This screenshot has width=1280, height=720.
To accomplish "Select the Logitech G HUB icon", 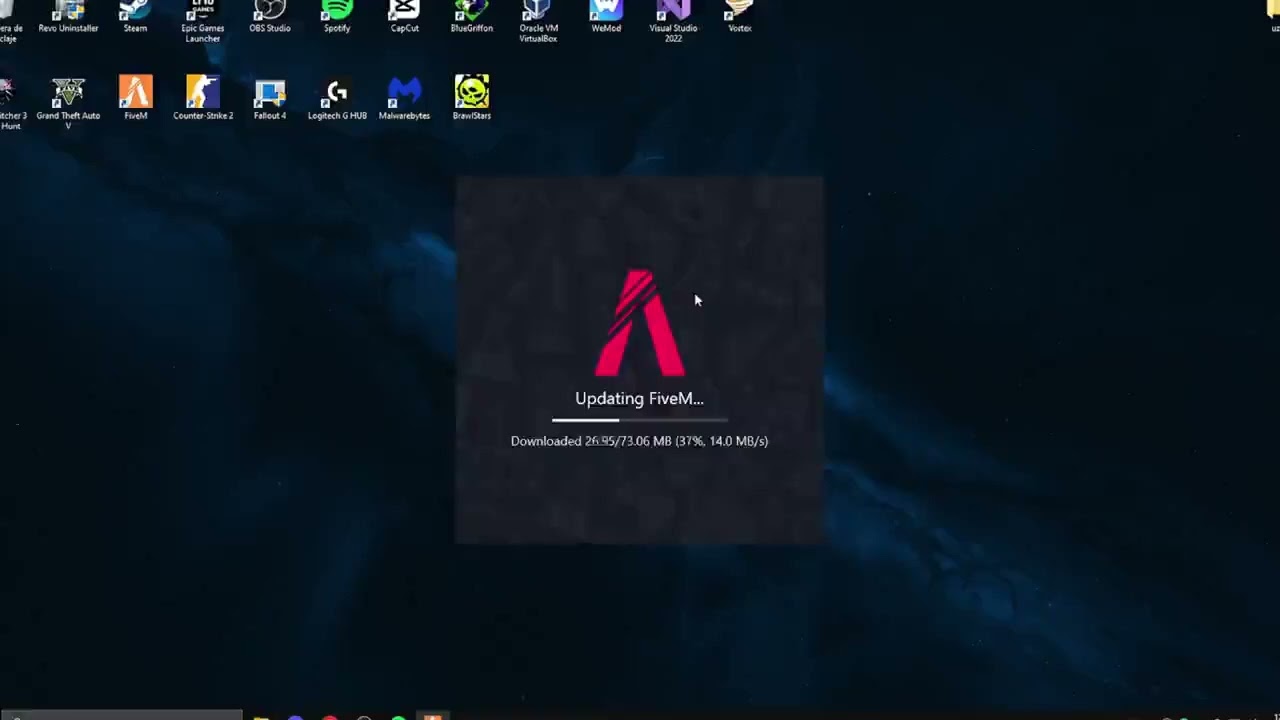I will pos(337,98).
